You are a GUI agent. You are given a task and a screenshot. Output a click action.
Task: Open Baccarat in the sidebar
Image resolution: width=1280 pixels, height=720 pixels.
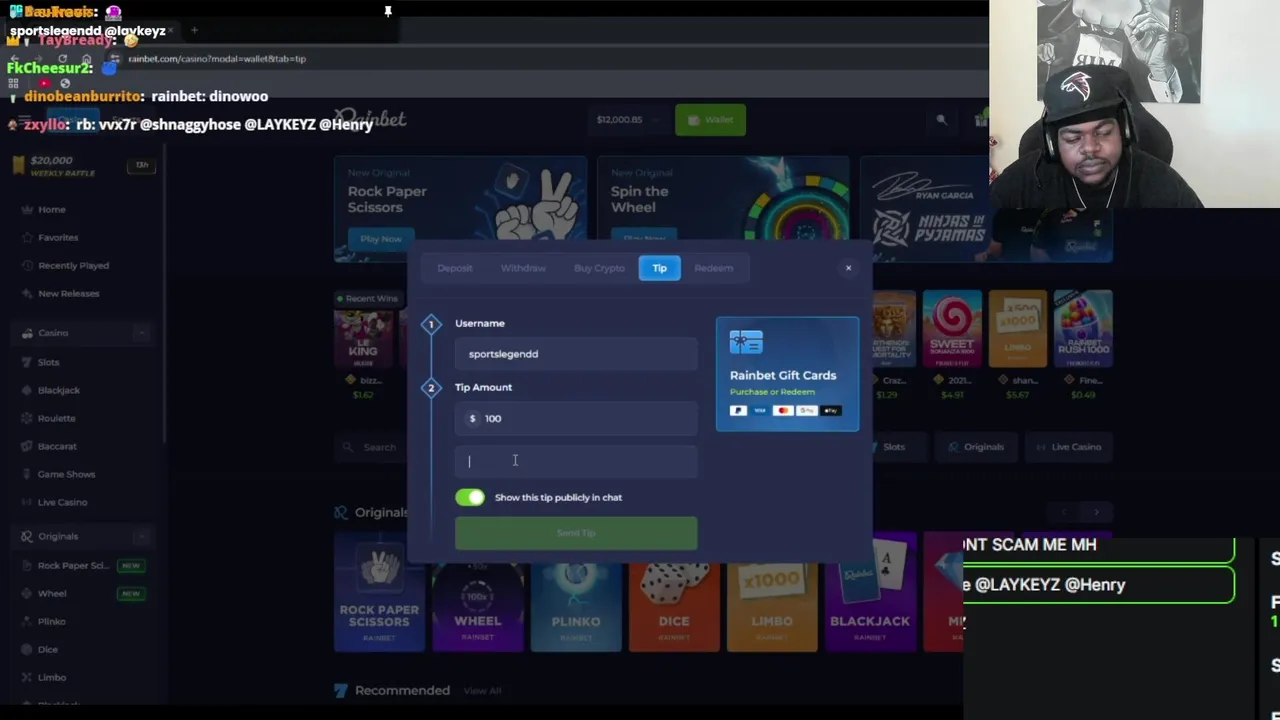click(57, 446)
